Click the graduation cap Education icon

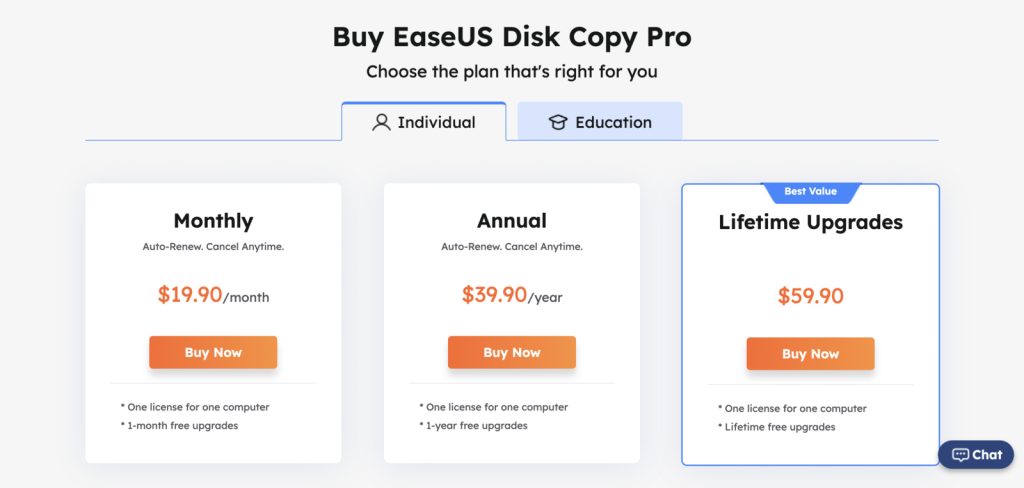coord(558,123)
